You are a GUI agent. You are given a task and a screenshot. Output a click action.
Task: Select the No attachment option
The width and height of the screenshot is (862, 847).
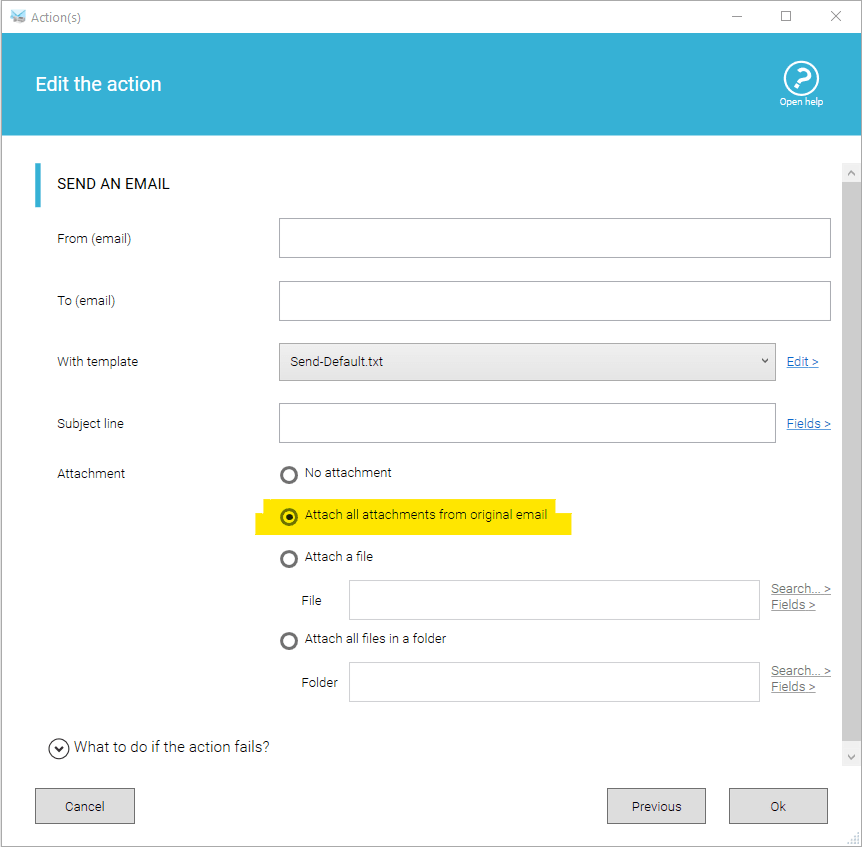289,474
